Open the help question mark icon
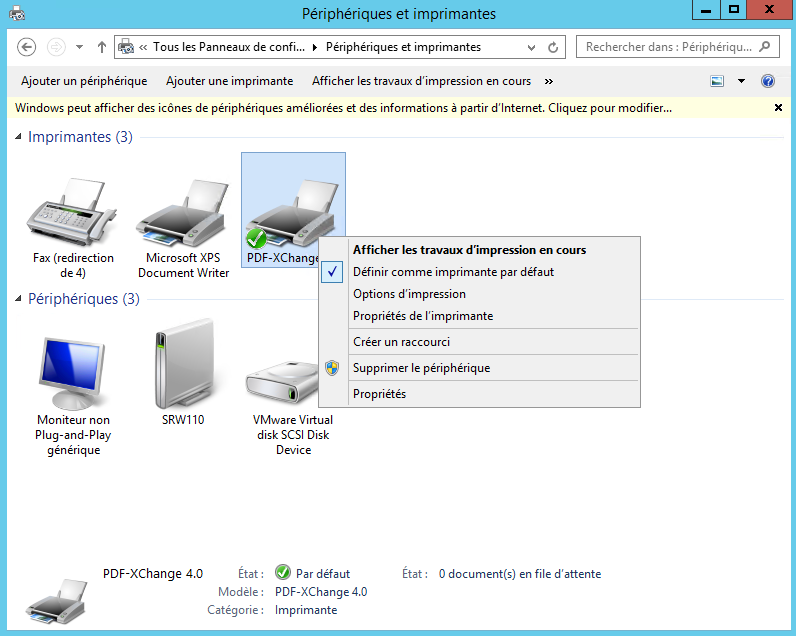Image resolution: width=796 pixels, height=636 pixels. (768, 81)
